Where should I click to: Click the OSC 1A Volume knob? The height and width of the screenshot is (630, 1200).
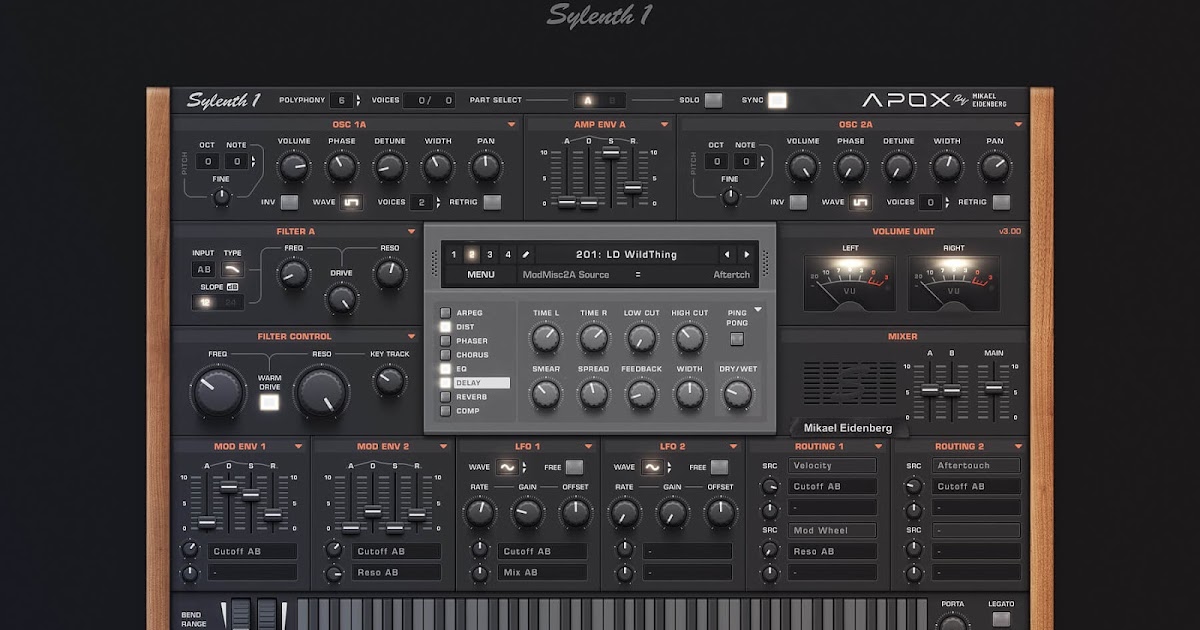click(x=293, y=167)
